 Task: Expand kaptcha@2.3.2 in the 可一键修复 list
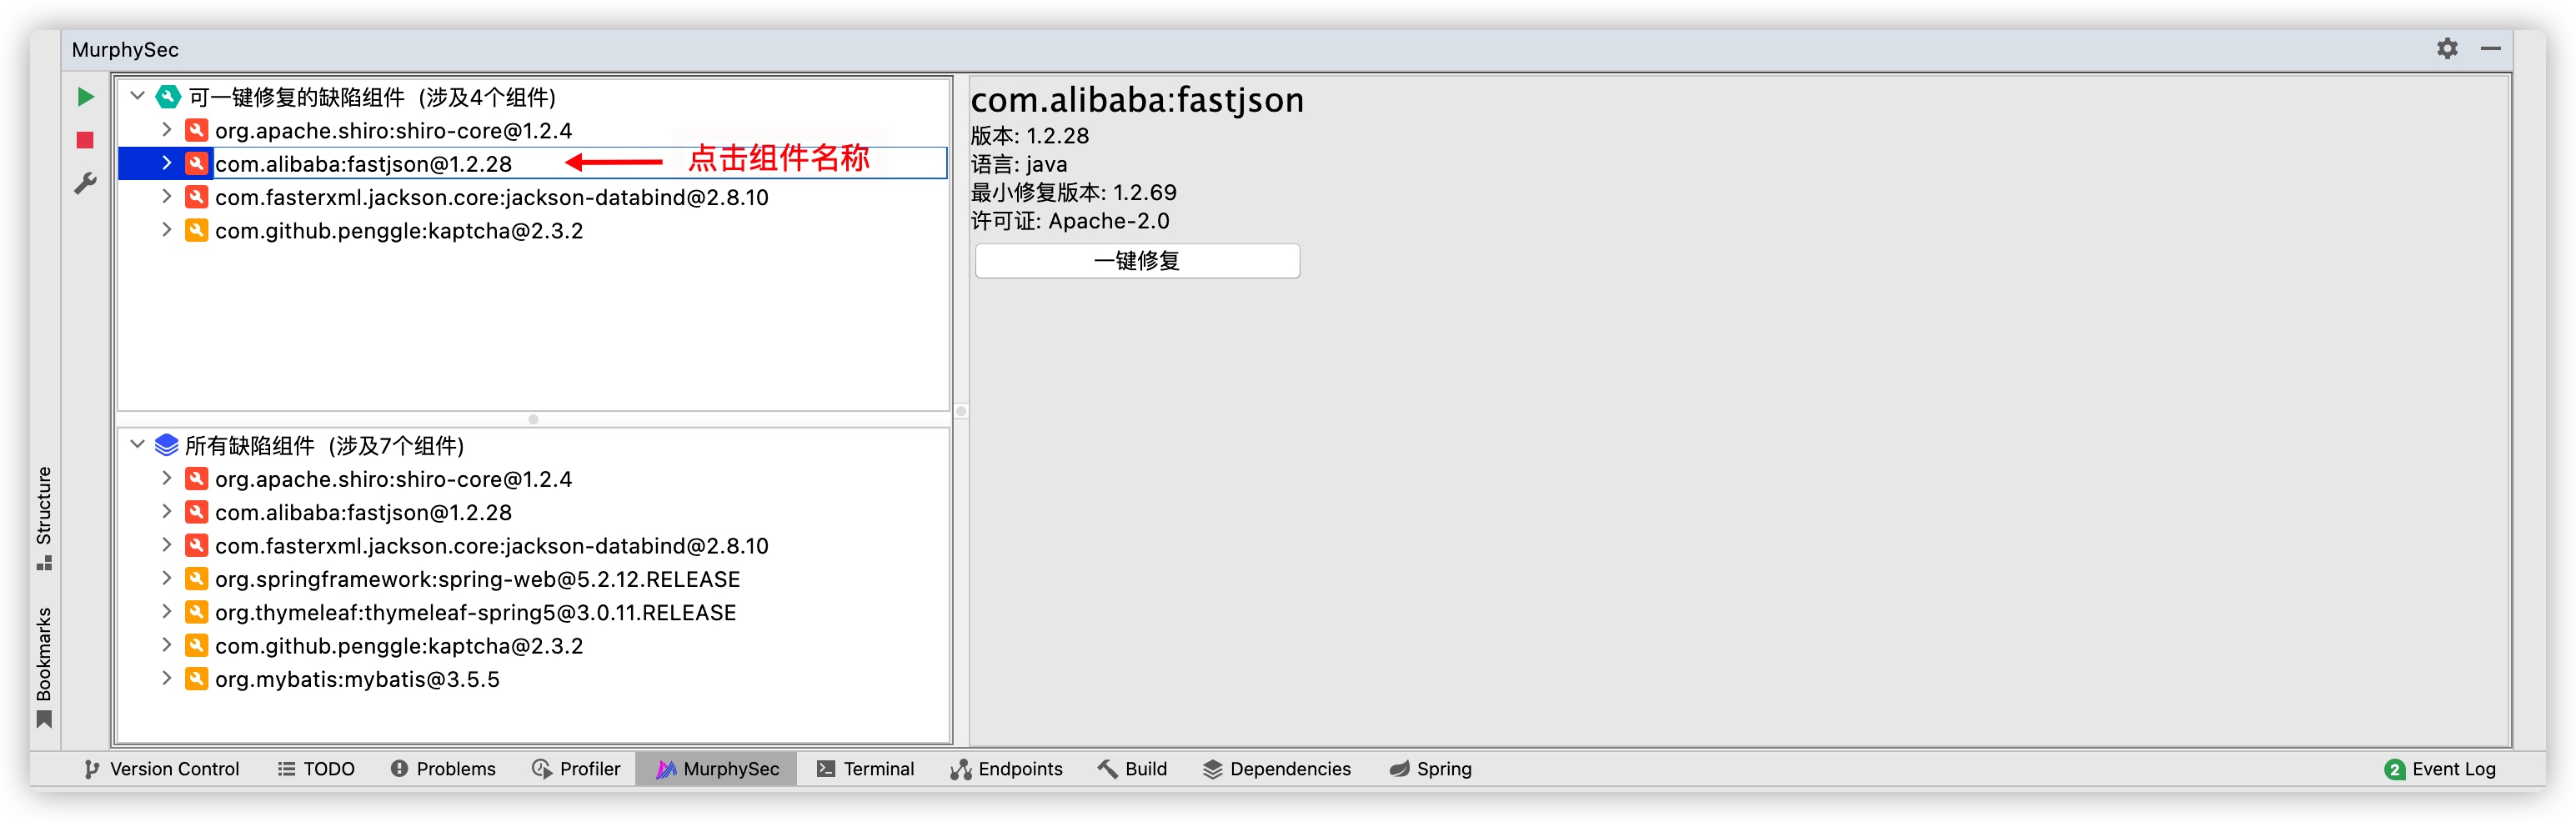tap(167, 230)
